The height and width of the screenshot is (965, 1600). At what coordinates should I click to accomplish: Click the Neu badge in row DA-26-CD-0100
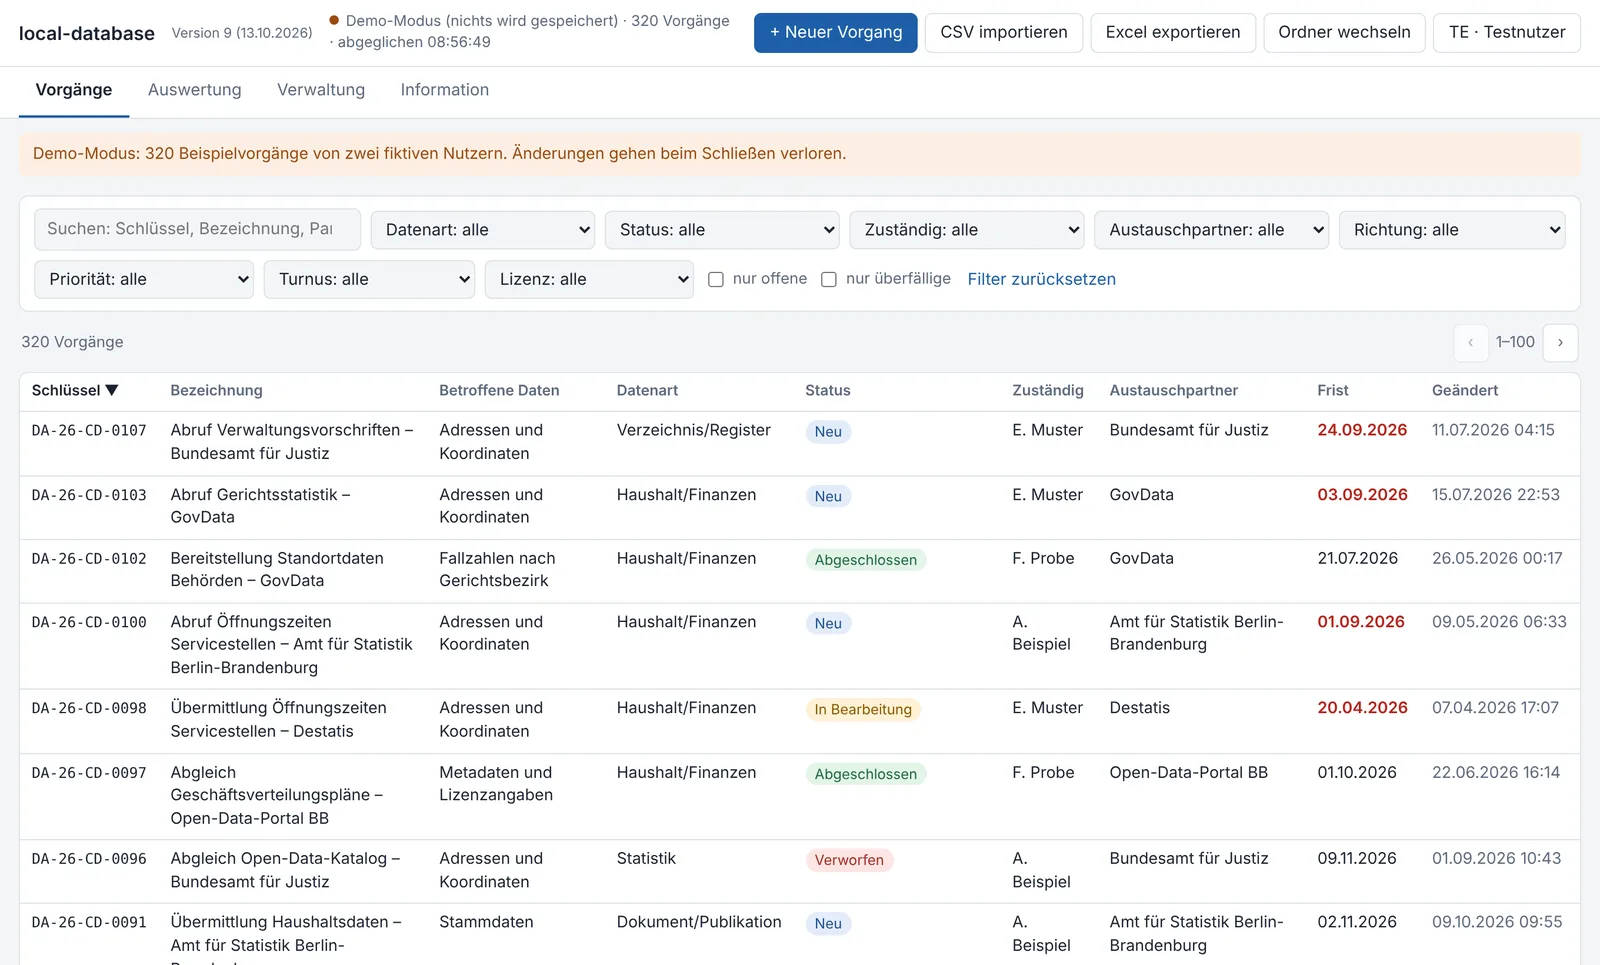point(828,624)
